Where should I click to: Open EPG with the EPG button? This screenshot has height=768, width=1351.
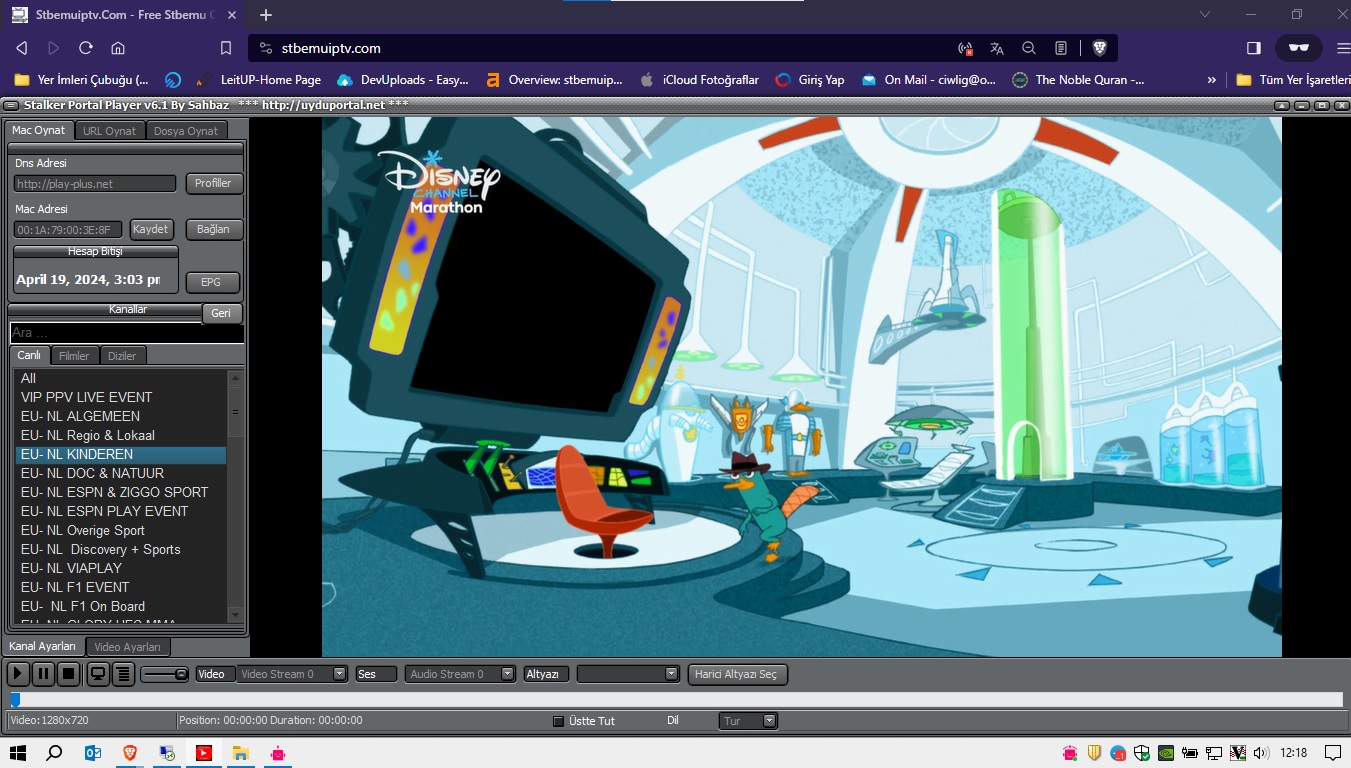point(211,282)
